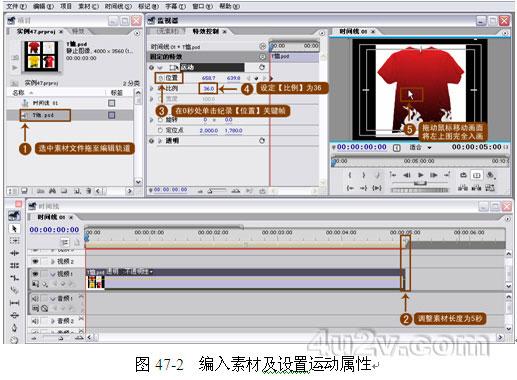Toggle Safe Margins button in program monitor
517x380 pixels.
click(476, 175)
